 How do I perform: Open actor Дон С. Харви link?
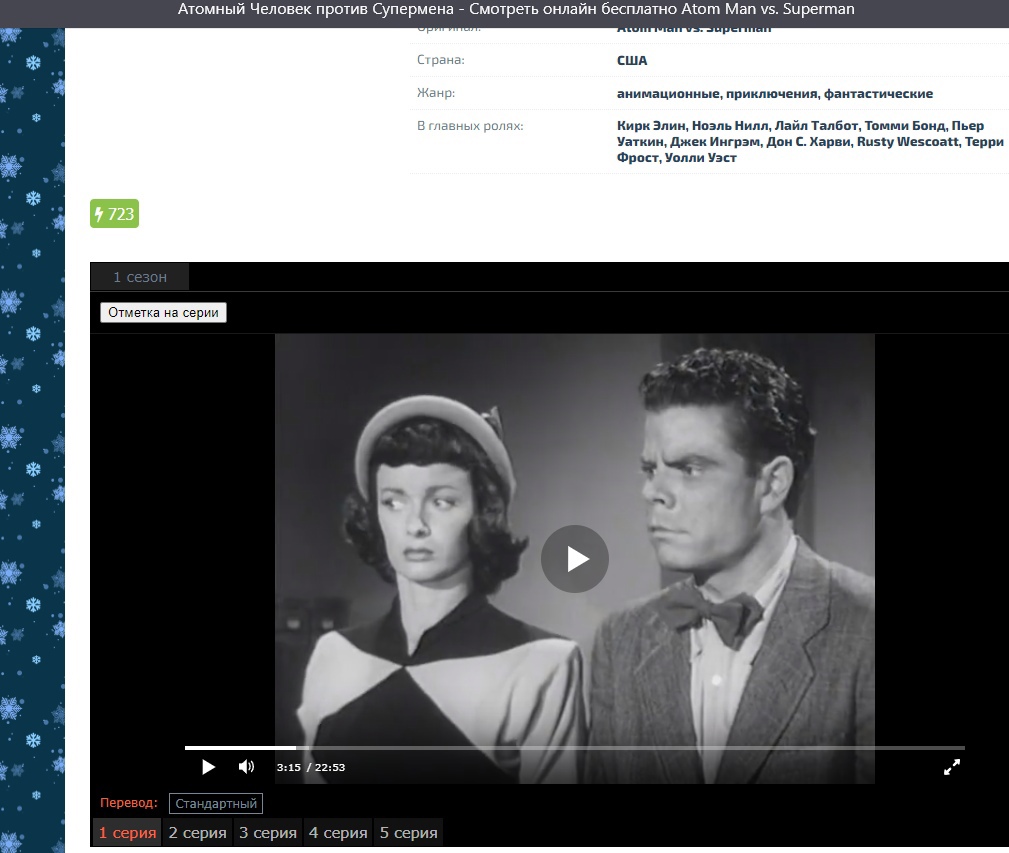[808, 142]
